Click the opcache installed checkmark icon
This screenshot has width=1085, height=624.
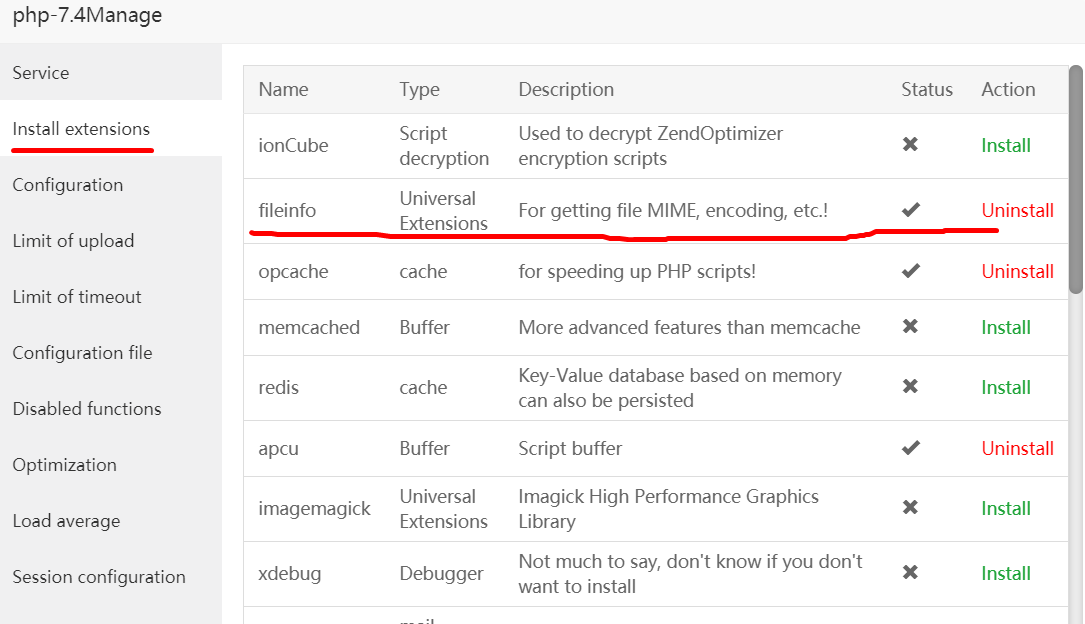(x=910, y=271)
